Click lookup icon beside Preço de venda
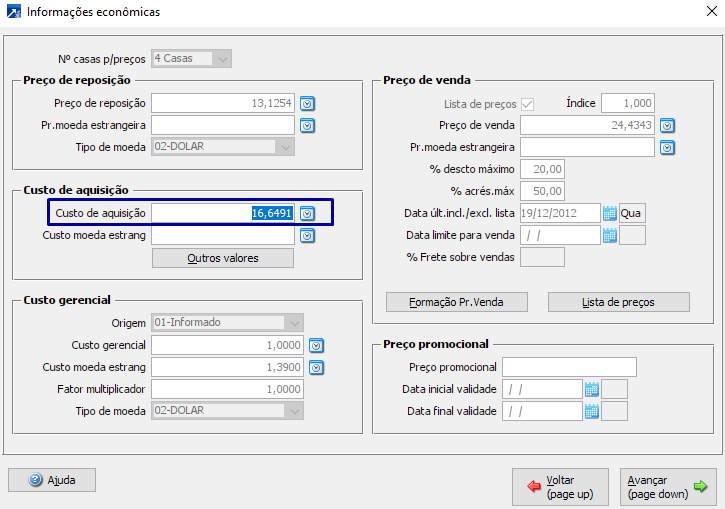Screen dimensions: 725x509 668,125
